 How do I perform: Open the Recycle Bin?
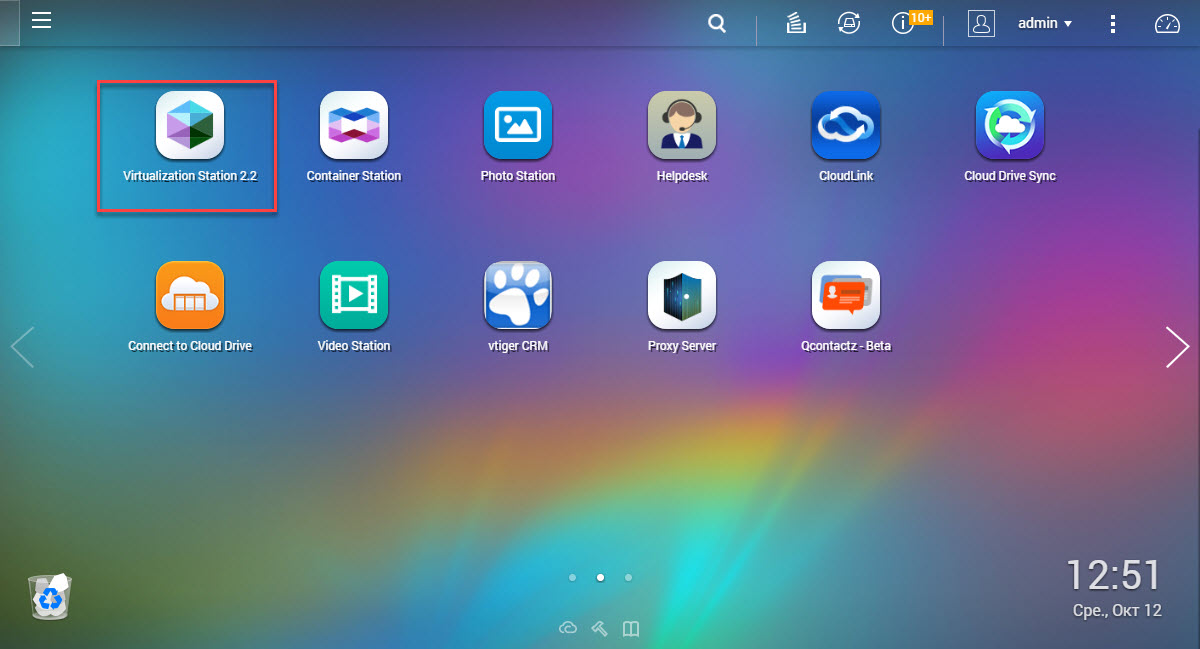tap(49, 597)
